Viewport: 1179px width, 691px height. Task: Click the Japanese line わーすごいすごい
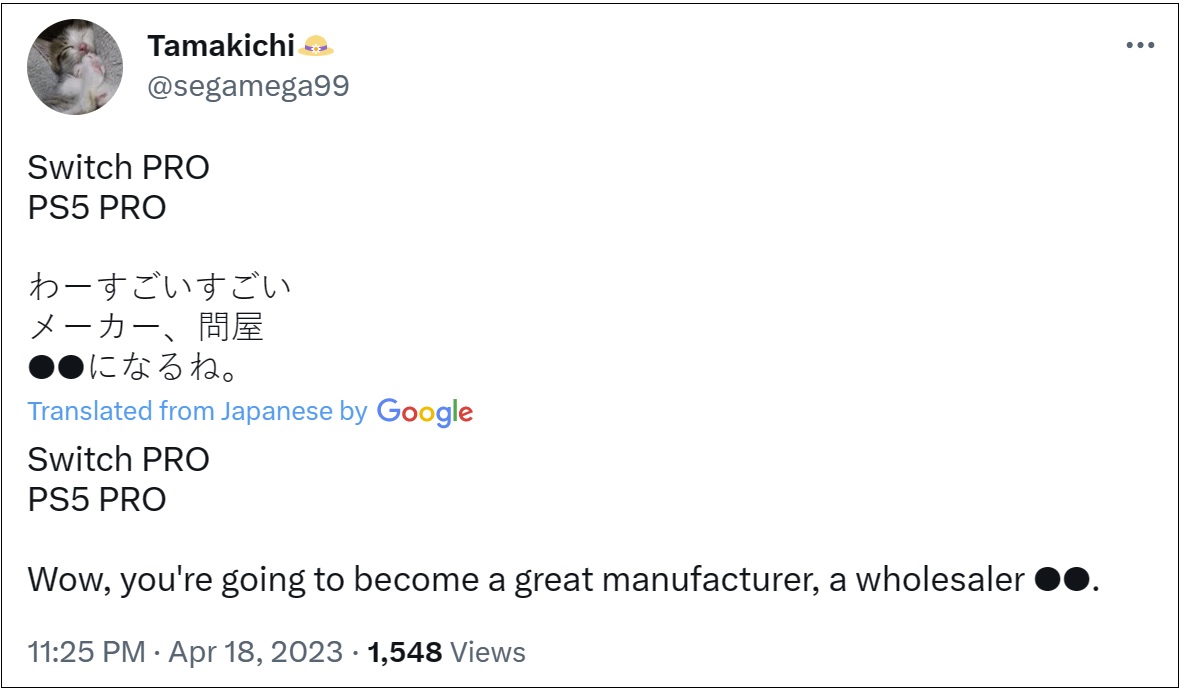click(x=159, y=286)
